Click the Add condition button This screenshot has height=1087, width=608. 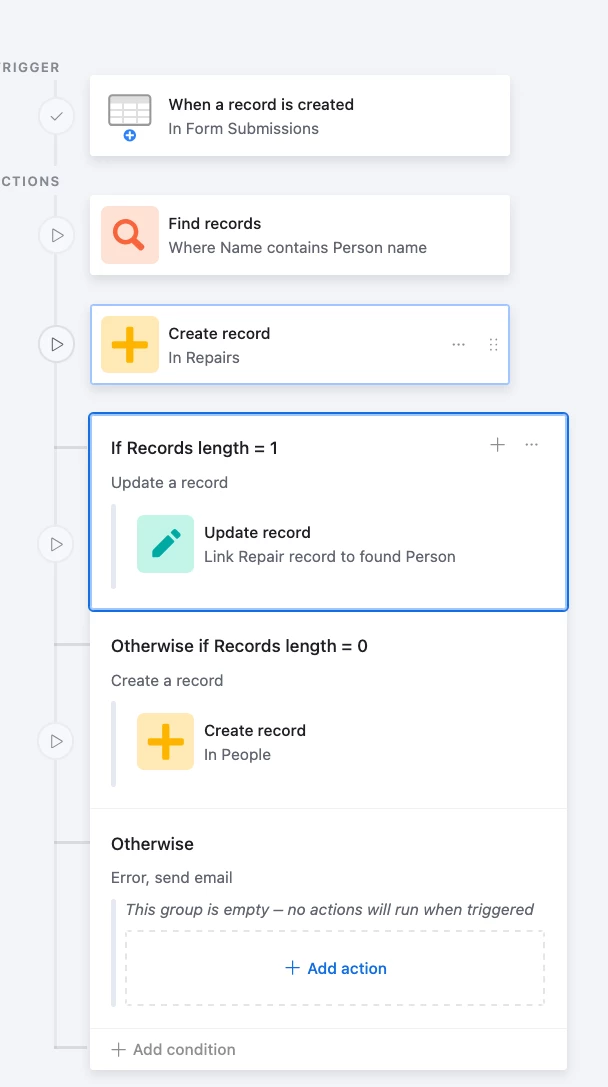click(173, 1050)
